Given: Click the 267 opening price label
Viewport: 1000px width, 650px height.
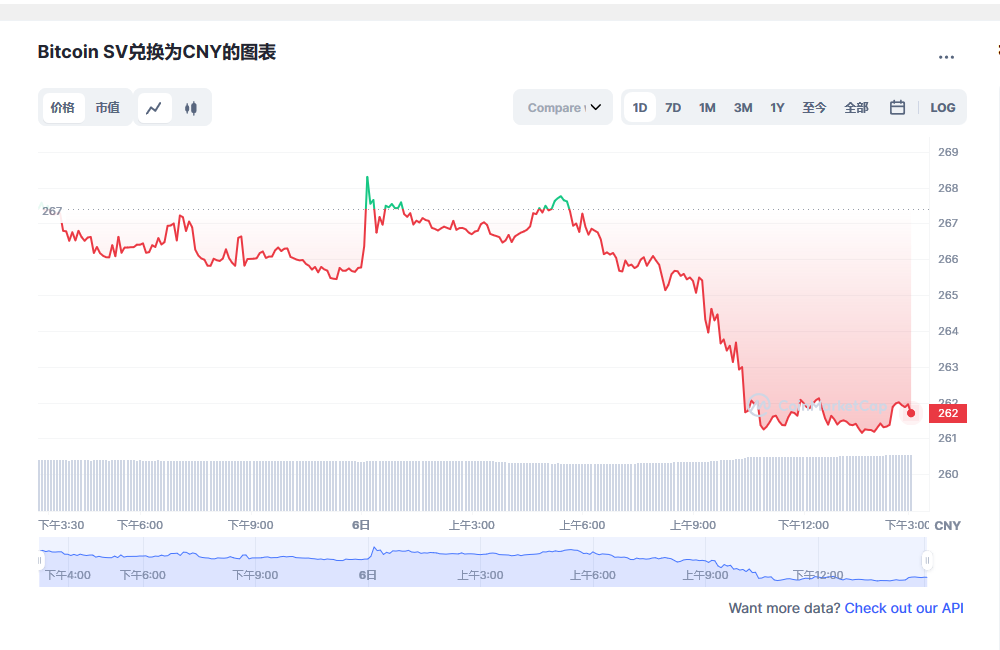Looking at the screenshot, I should point(52,211).
